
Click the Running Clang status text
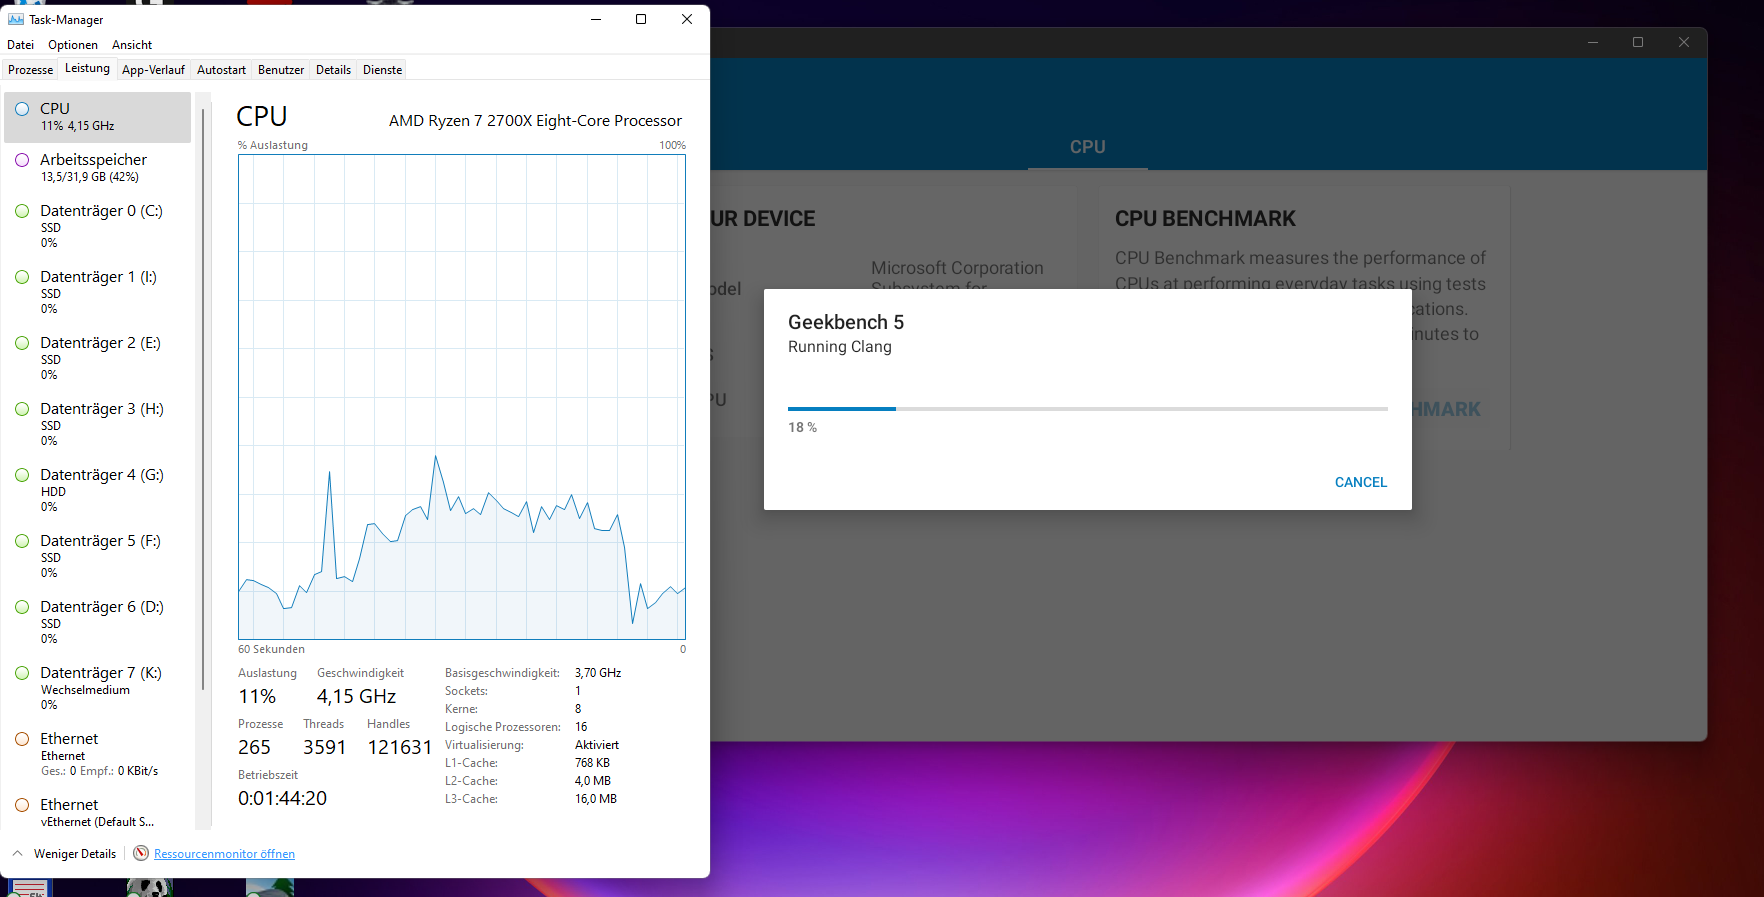pyautogui.click(x=840, y=347)
